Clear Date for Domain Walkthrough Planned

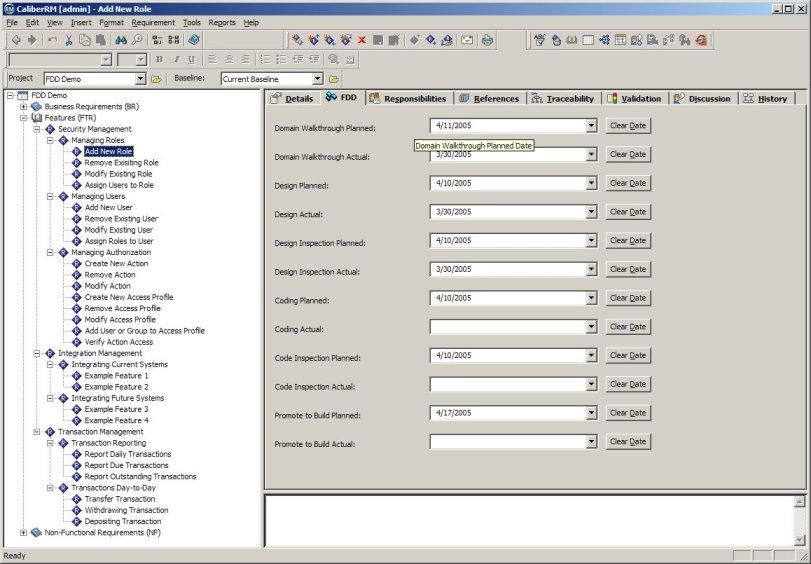[628, 126]
